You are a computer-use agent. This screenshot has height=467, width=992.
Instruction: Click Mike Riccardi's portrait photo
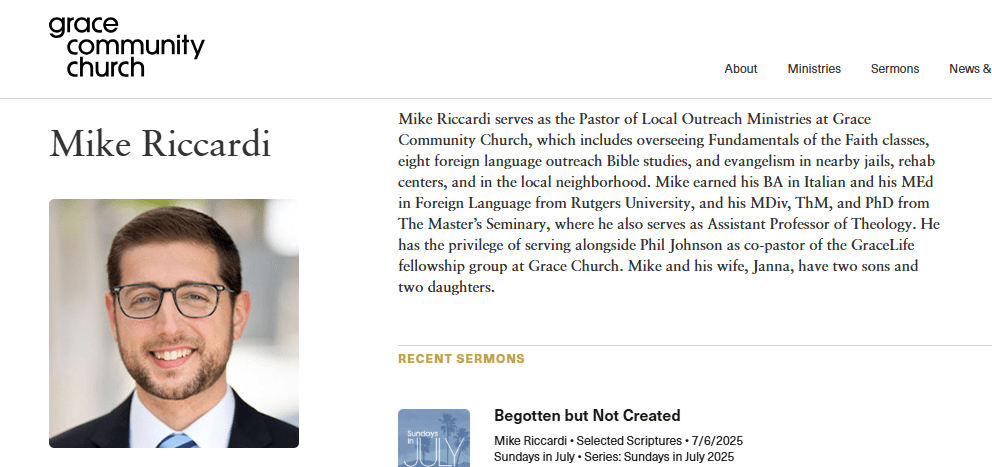pyautogui.click(x=174, y=323)
